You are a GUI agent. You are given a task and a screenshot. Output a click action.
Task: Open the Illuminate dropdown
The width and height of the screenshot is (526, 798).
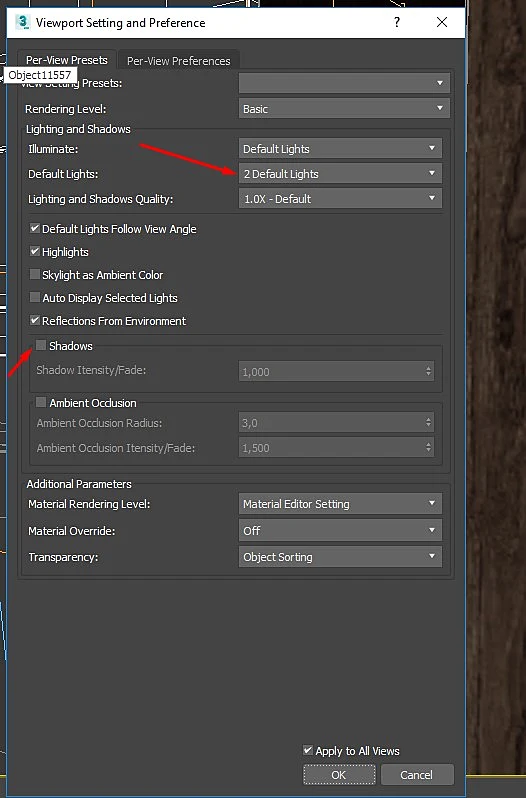(x=340, y=149)
